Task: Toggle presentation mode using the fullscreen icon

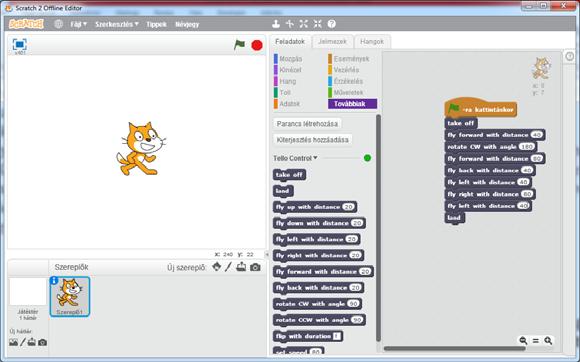Action: (19, 44)
